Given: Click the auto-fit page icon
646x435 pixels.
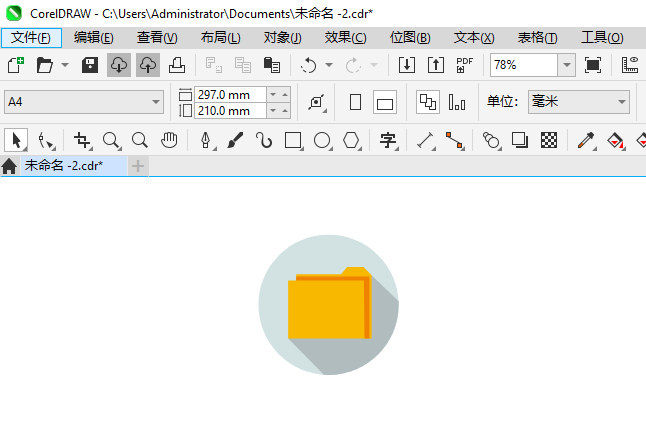Looking at the screenshot, I should point(316,102).
